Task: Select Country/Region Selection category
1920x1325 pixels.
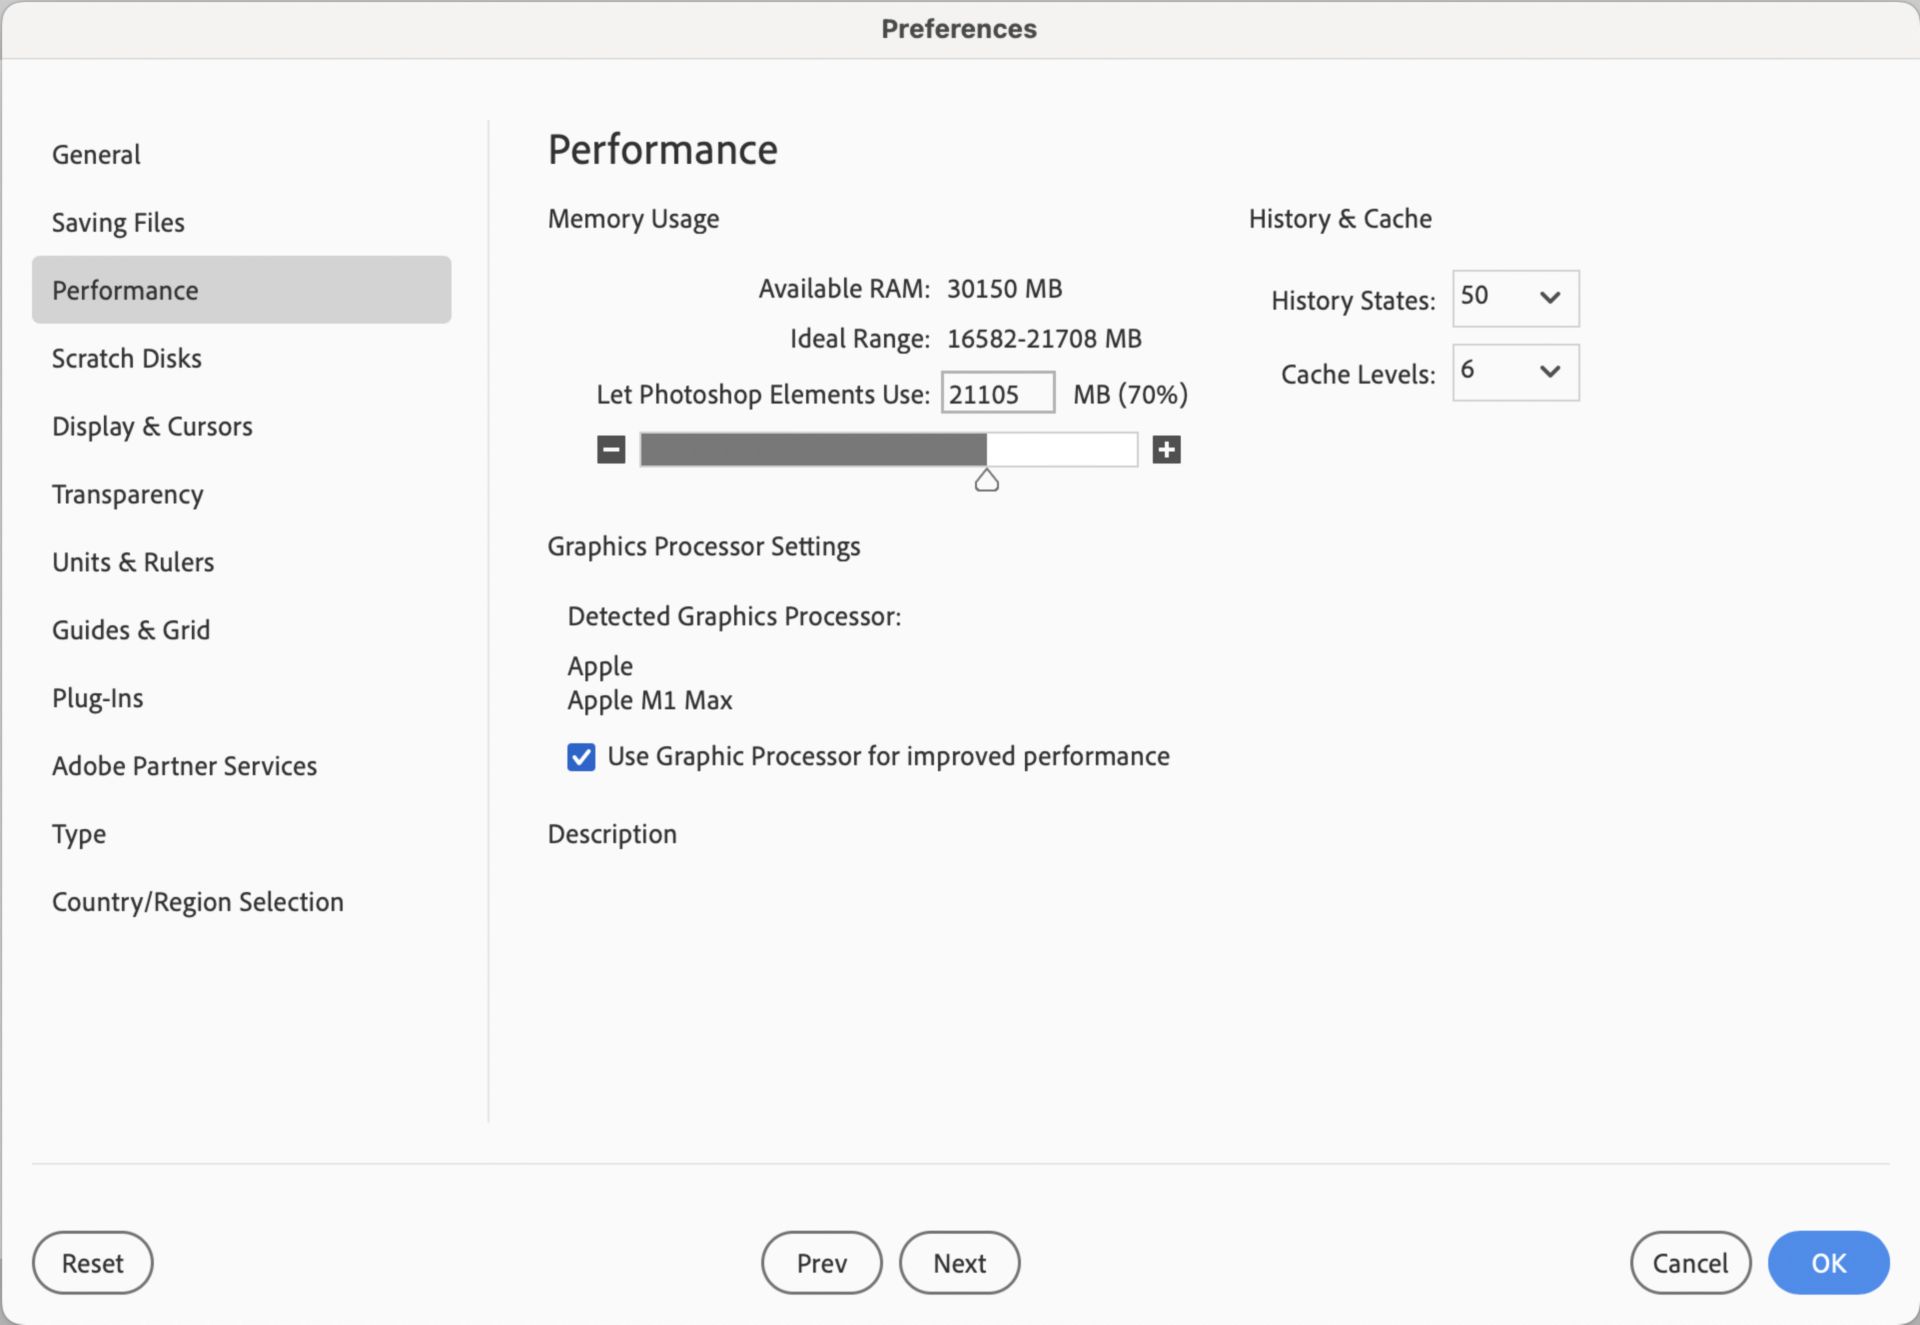Action: point(241,902)
